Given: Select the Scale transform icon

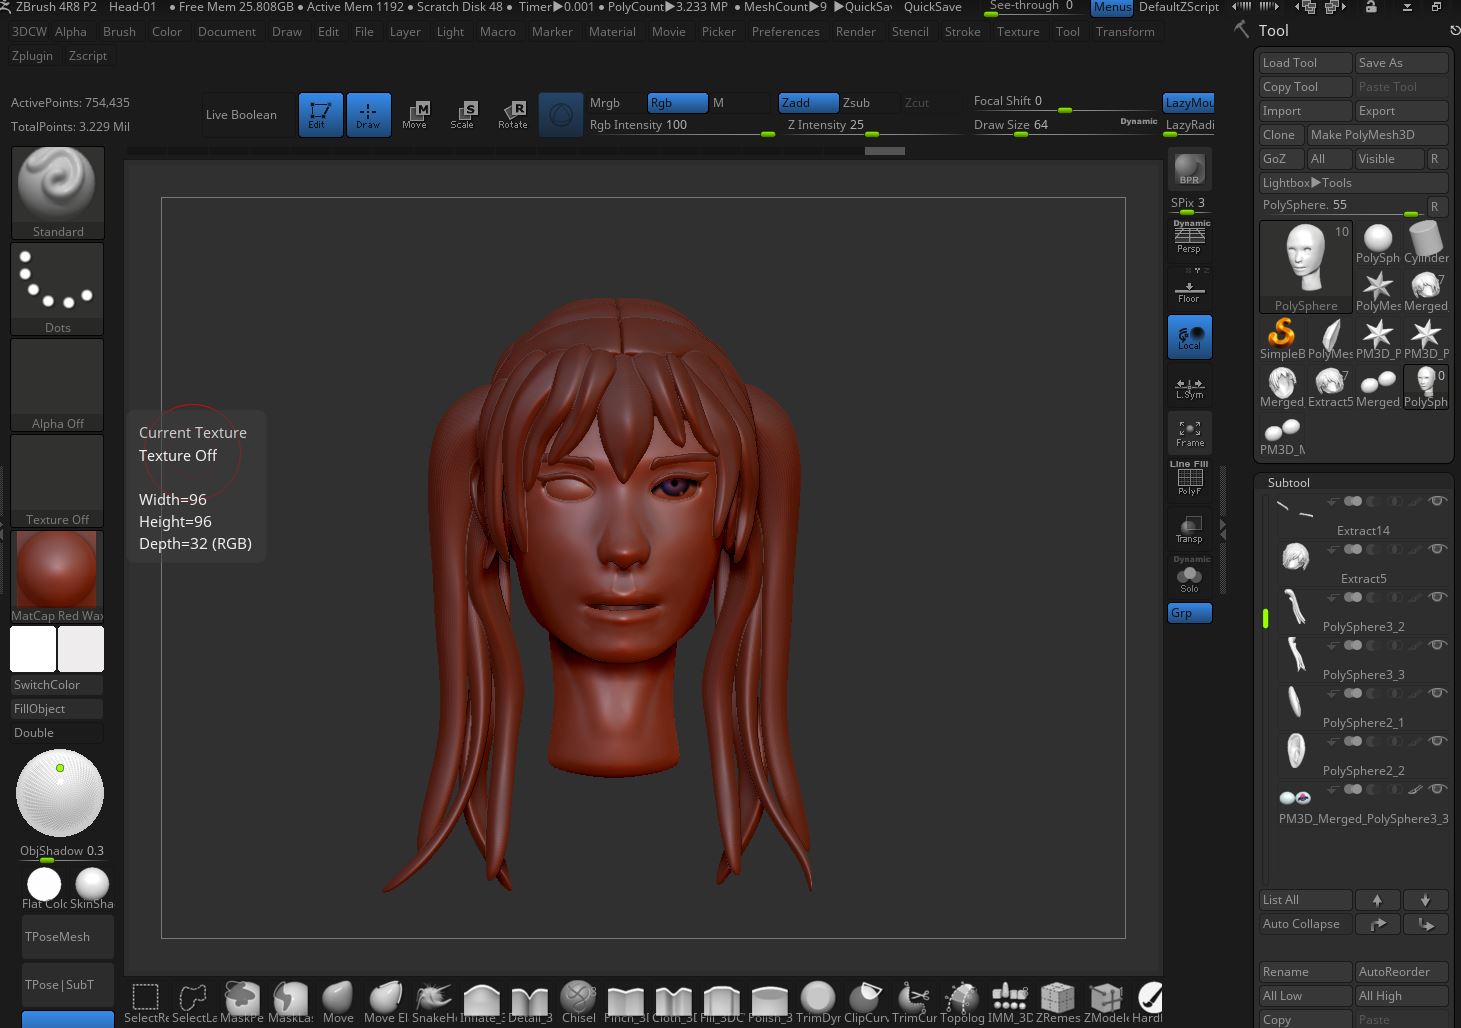Looking at the screenshot, I should point(464,113).
